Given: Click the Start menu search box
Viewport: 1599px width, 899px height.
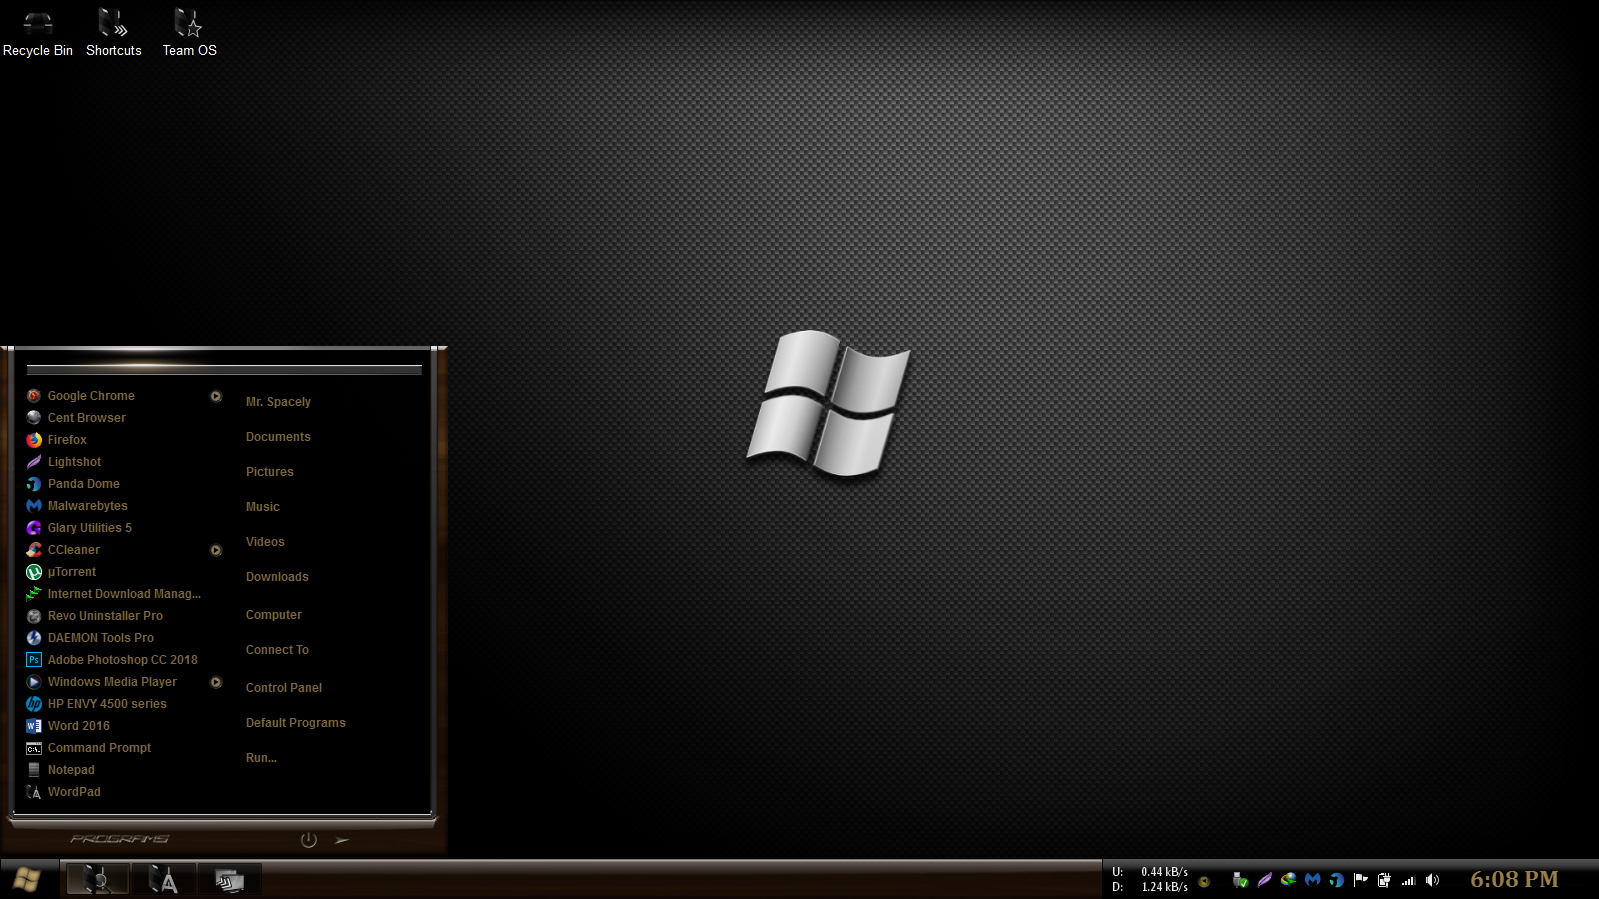Looking at the screenshot, I should [224, 369].
